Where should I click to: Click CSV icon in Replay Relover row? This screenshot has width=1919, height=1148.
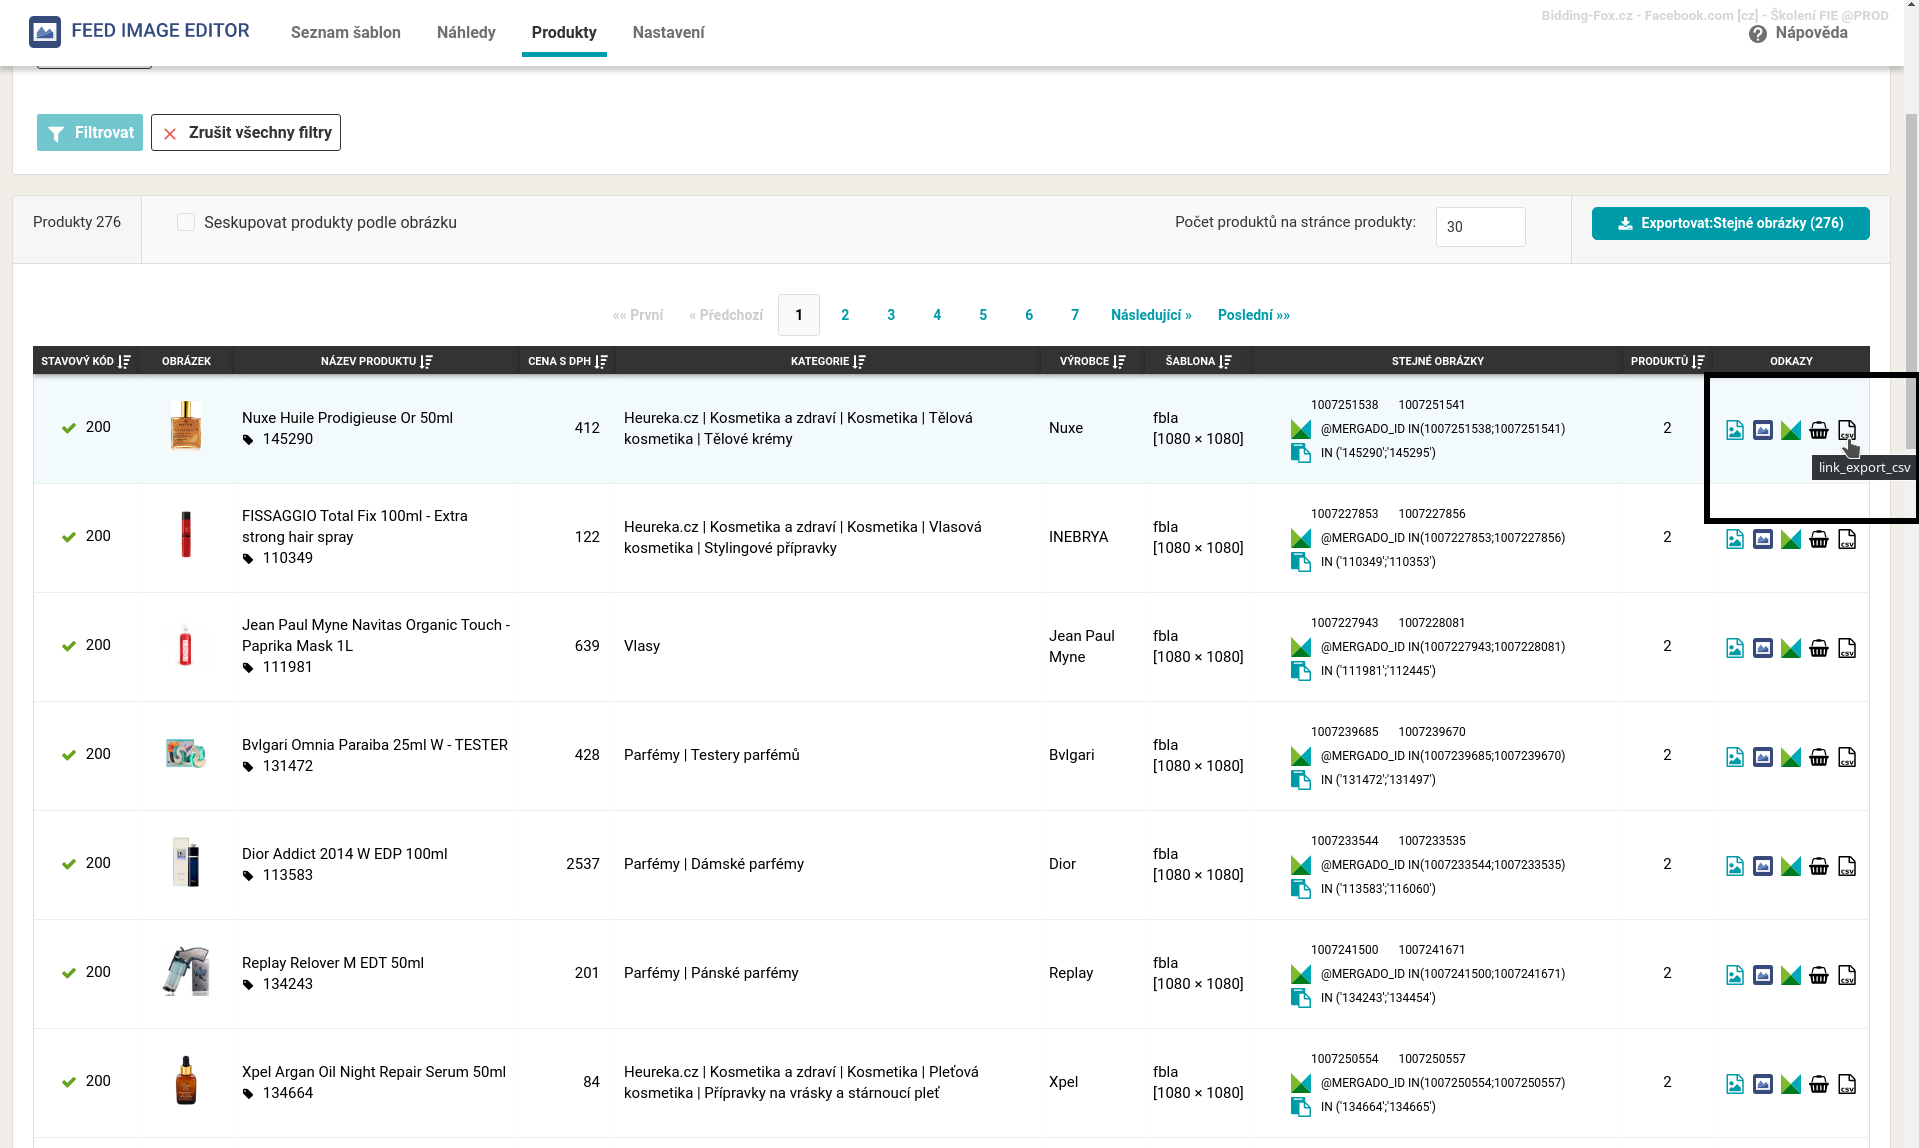(1847, 975)
